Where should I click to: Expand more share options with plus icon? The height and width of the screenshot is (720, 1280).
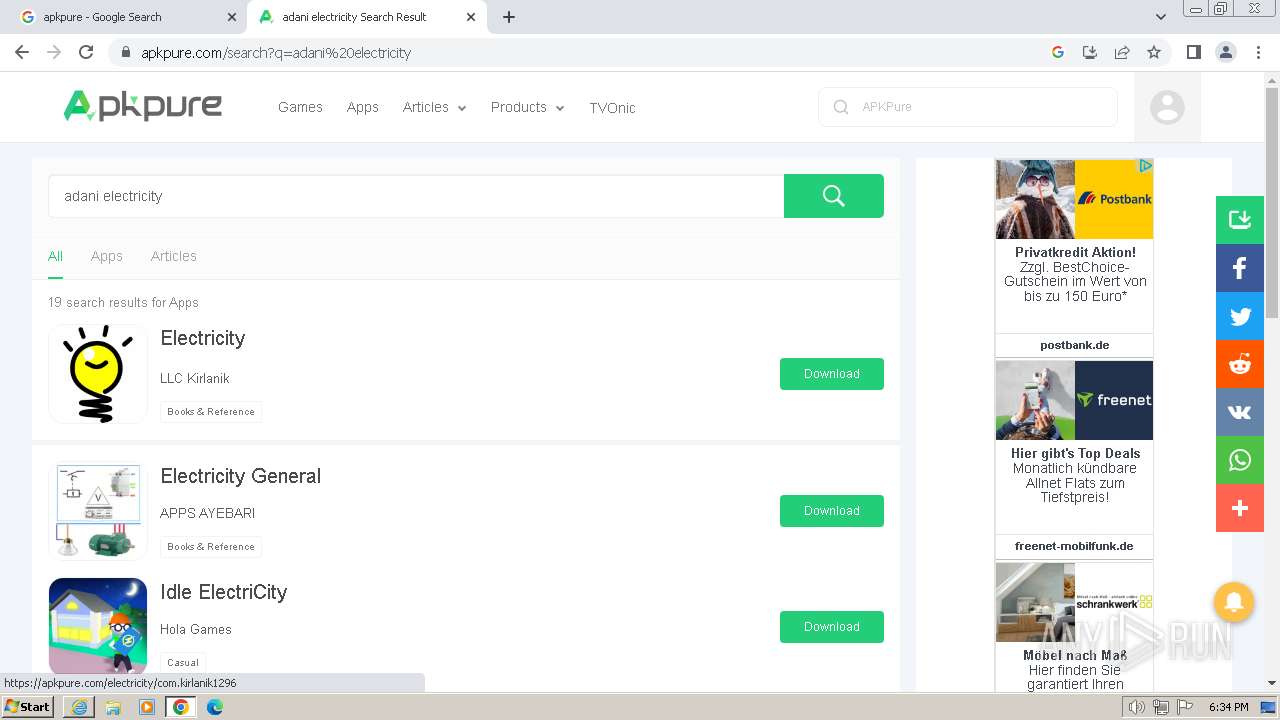tap(1240, 508)
